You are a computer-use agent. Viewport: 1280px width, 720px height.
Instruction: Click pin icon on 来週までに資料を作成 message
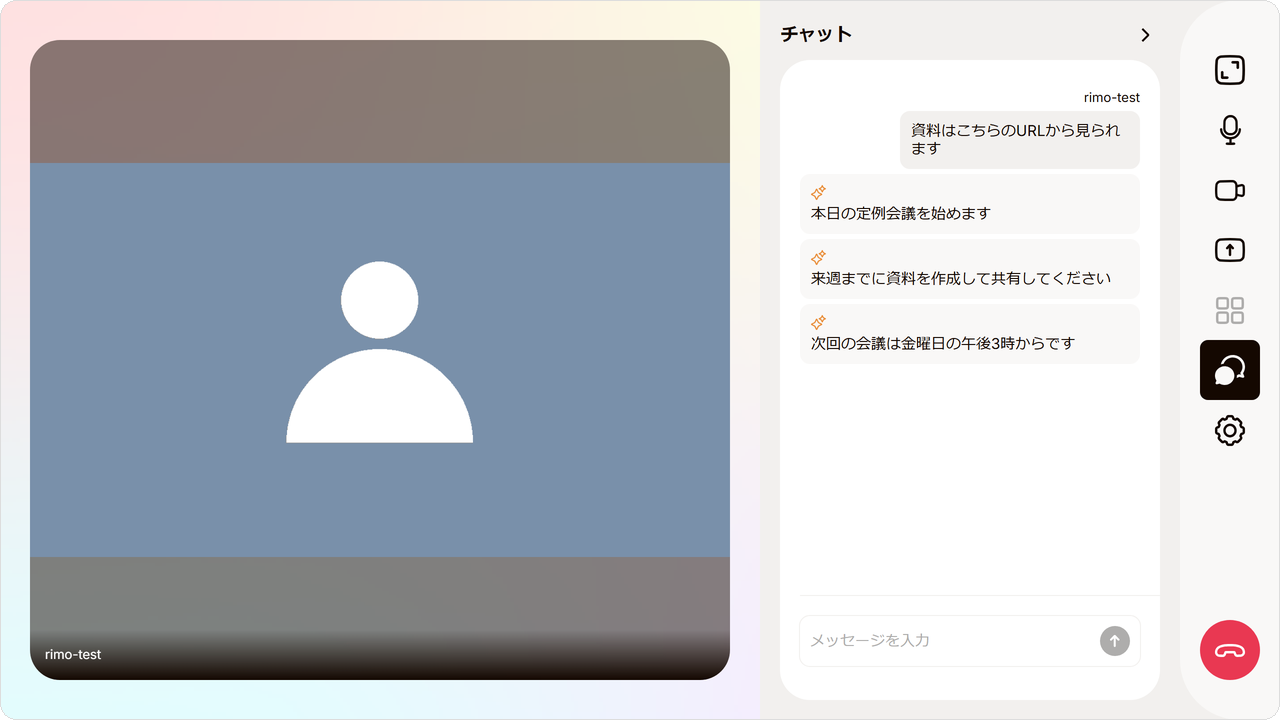(x=818, y=257)
